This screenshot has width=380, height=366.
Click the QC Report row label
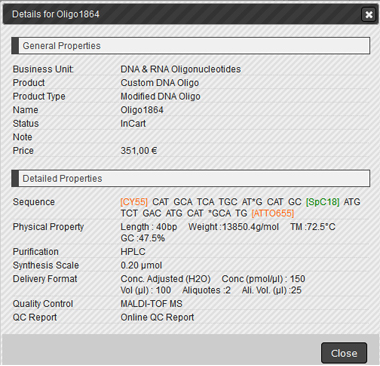(35, 317)
